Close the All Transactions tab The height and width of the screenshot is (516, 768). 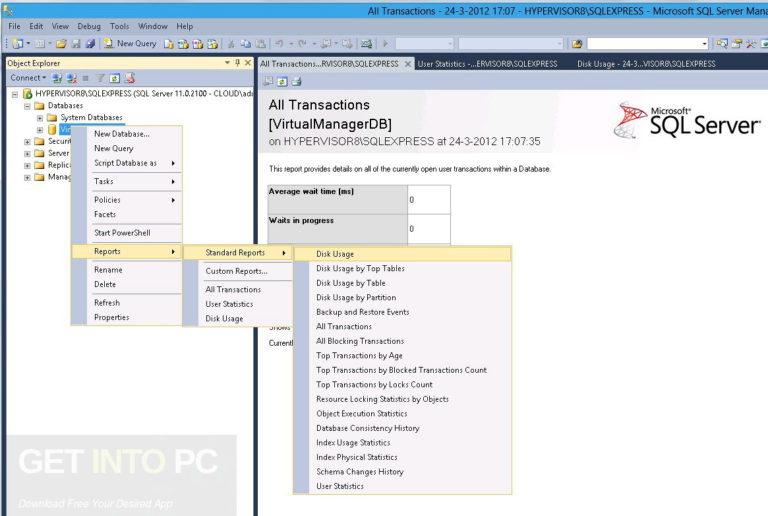(408, 64)
